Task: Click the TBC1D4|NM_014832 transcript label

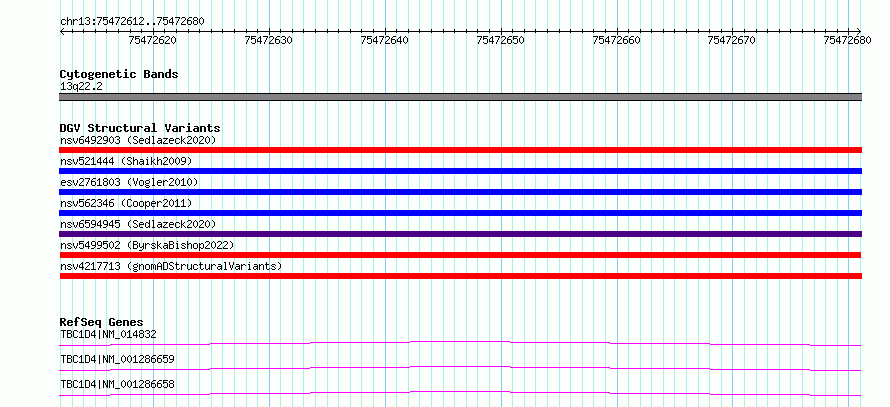Action: coord(108,334)
